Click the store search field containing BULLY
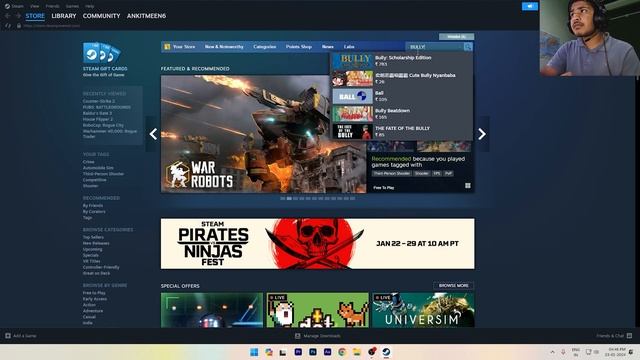This screenshot has height=360, width=640. coord(434,47)
